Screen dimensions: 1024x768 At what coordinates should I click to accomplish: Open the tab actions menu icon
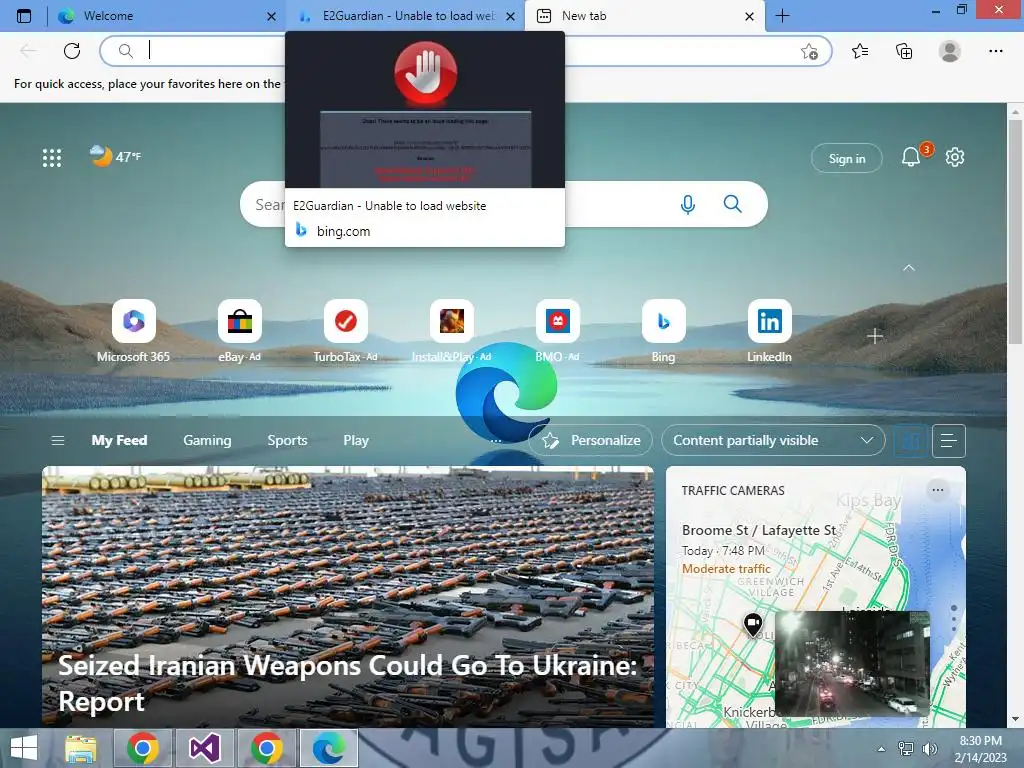[x=24, y=16]
